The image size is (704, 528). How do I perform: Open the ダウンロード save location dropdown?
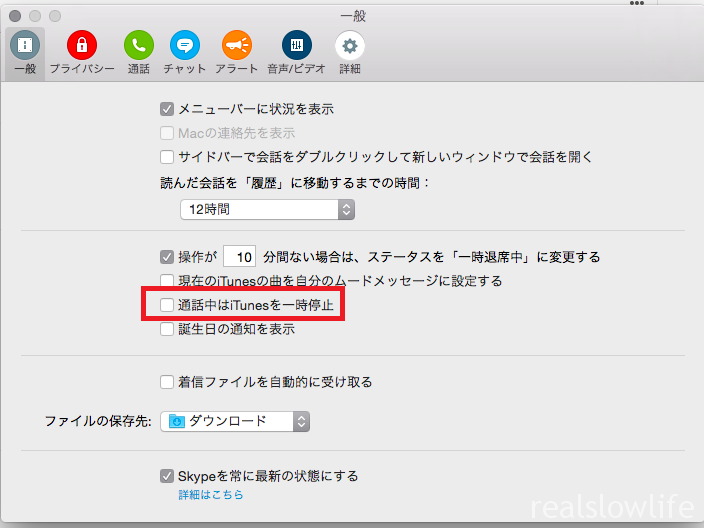point(235,421)
